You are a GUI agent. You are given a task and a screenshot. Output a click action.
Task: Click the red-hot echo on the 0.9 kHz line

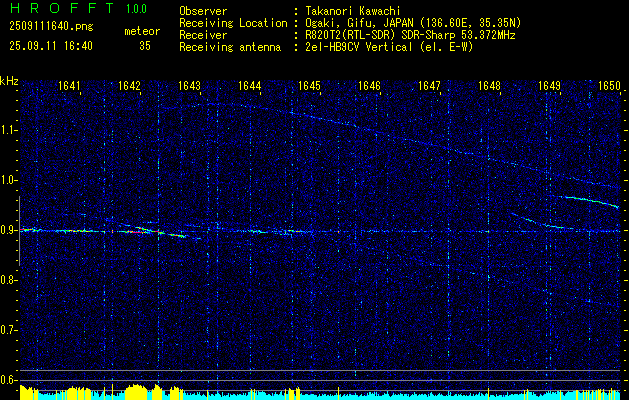[x=135, y=232]
